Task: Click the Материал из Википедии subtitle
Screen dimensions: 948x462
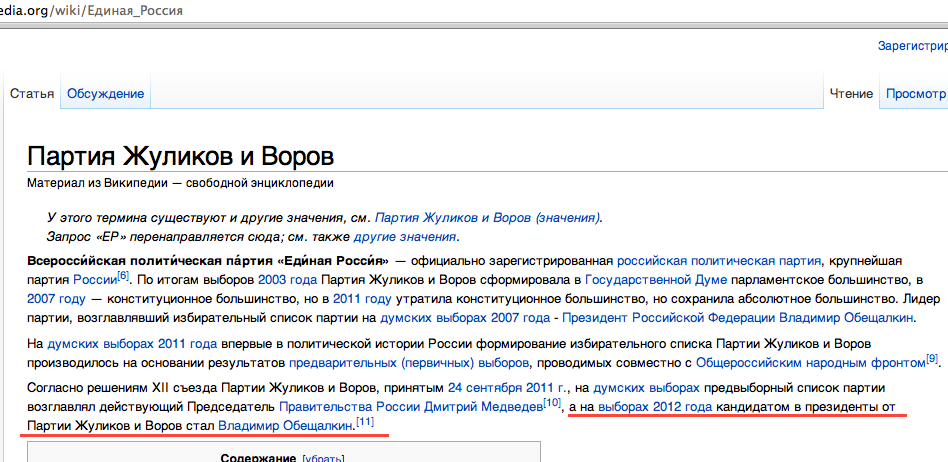Action: coord(180,183)
